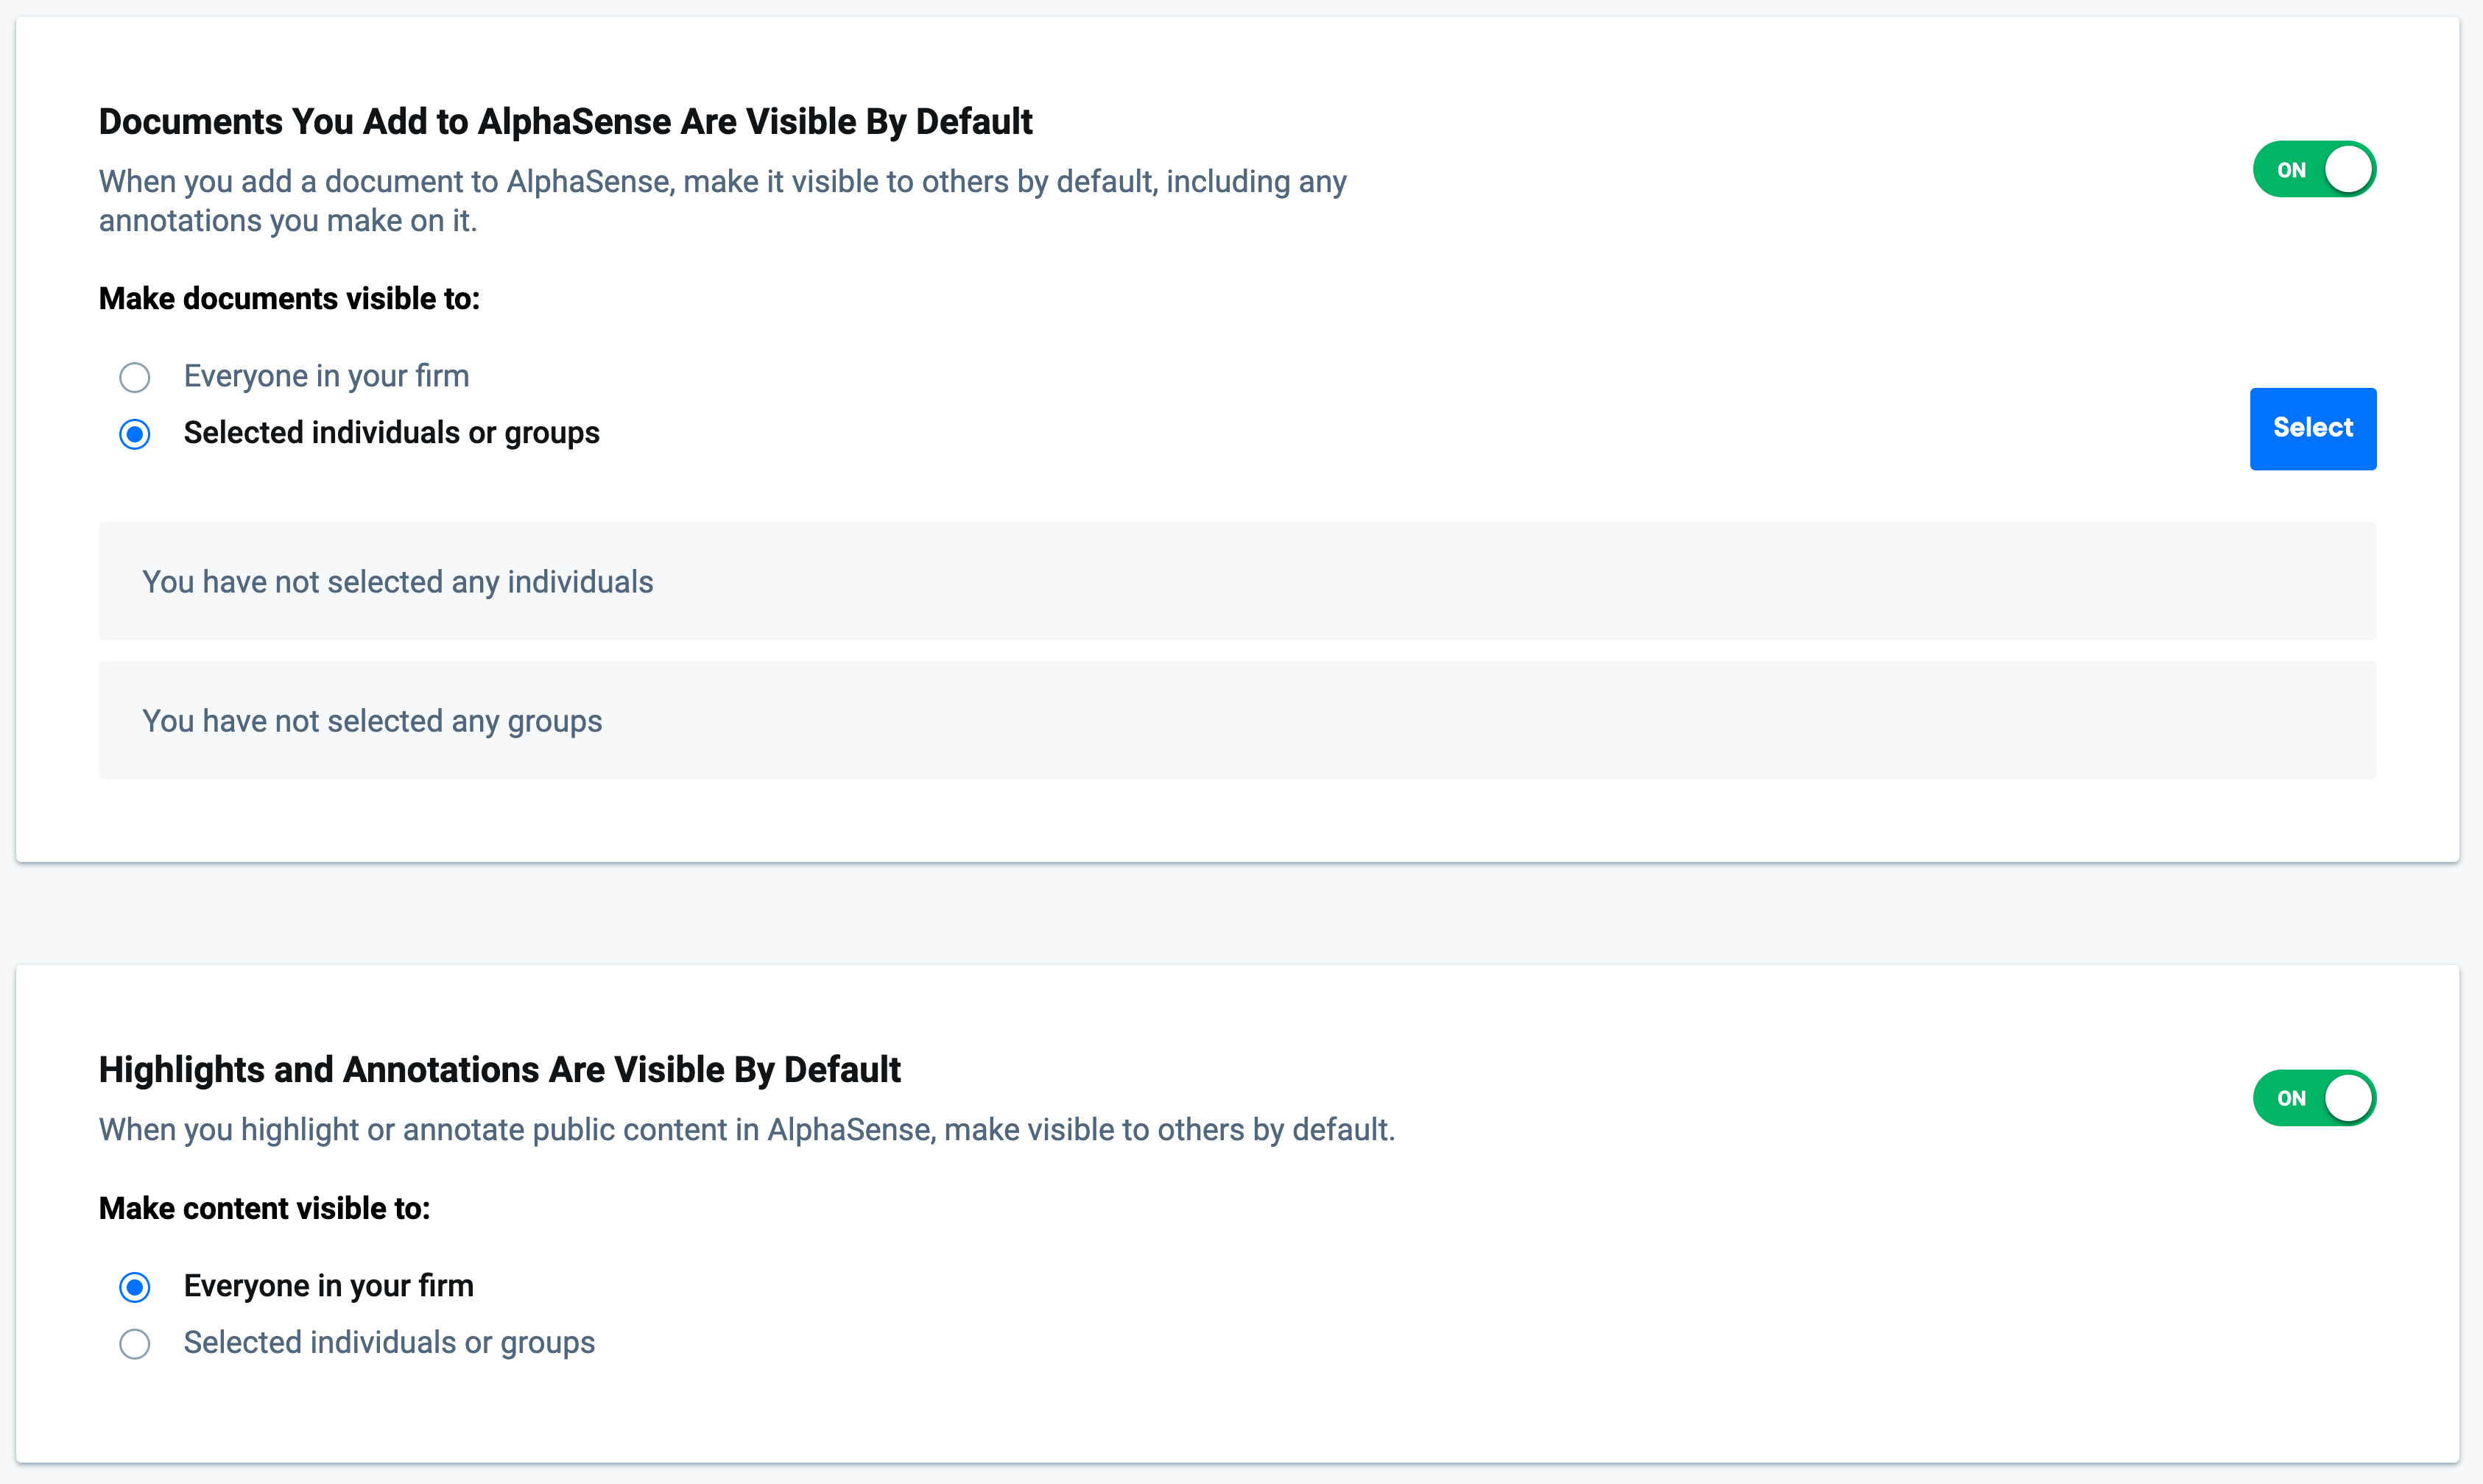The width and height of the screenshot is (2483, 1484).
Task: Click the grey 'Selected individuals or groups' label text
Action: click(x=389, y=1343)
